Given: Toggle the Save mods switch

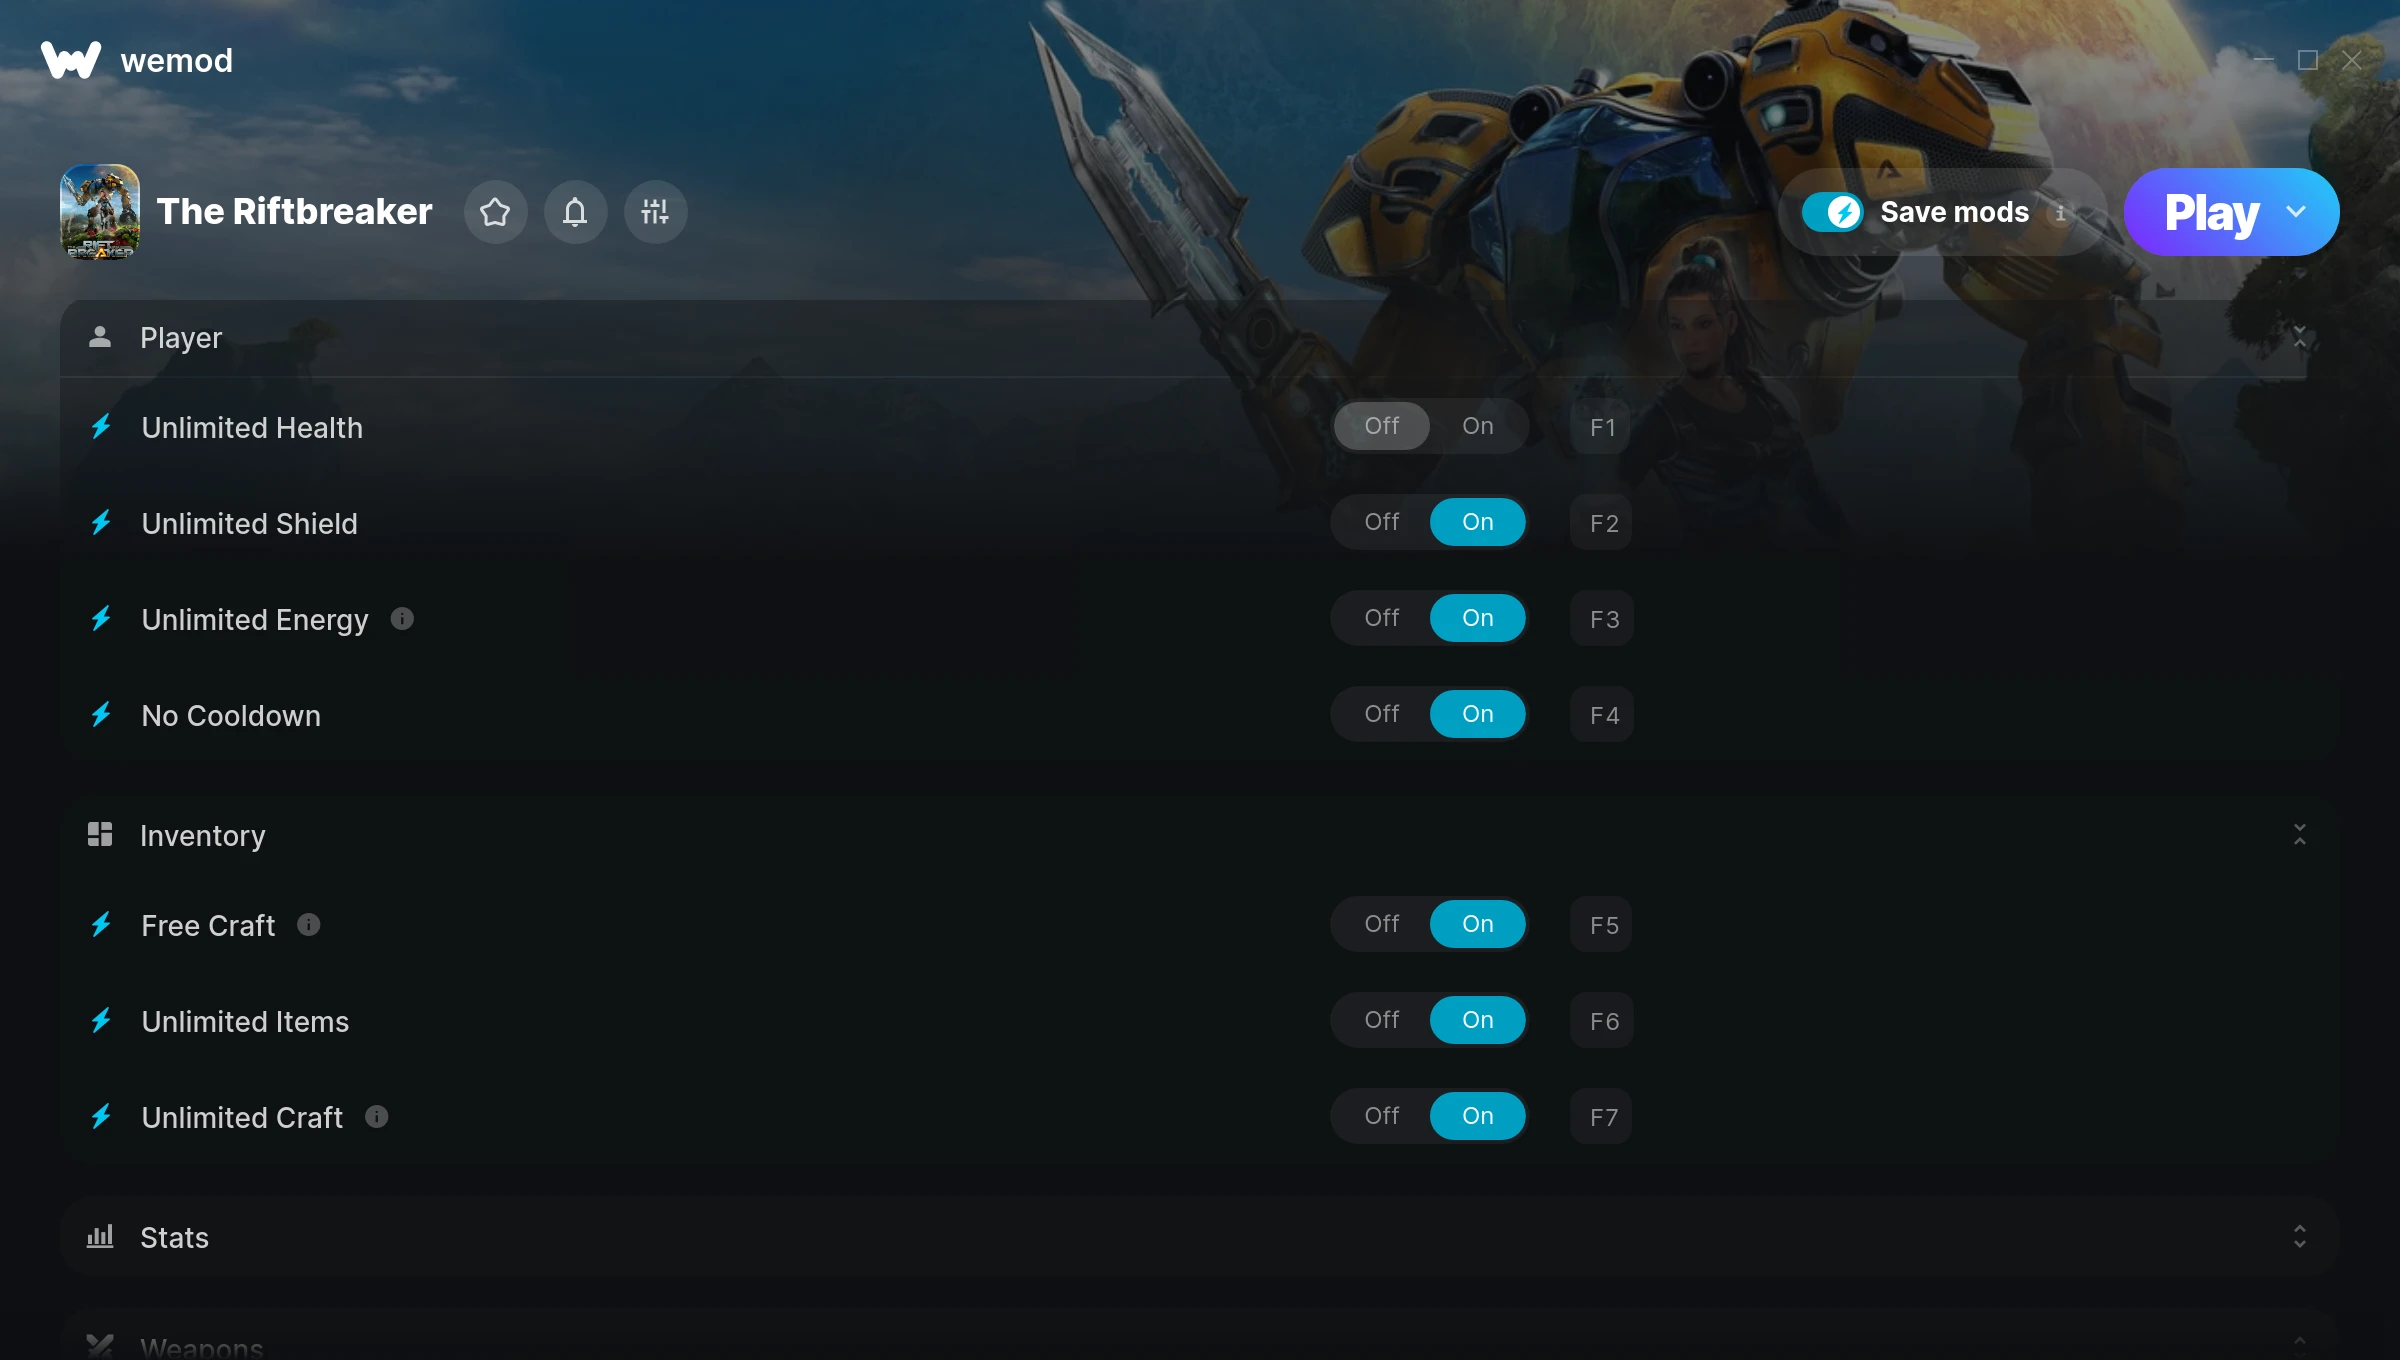Looking at the screenshot, I should coord(1832,212).
